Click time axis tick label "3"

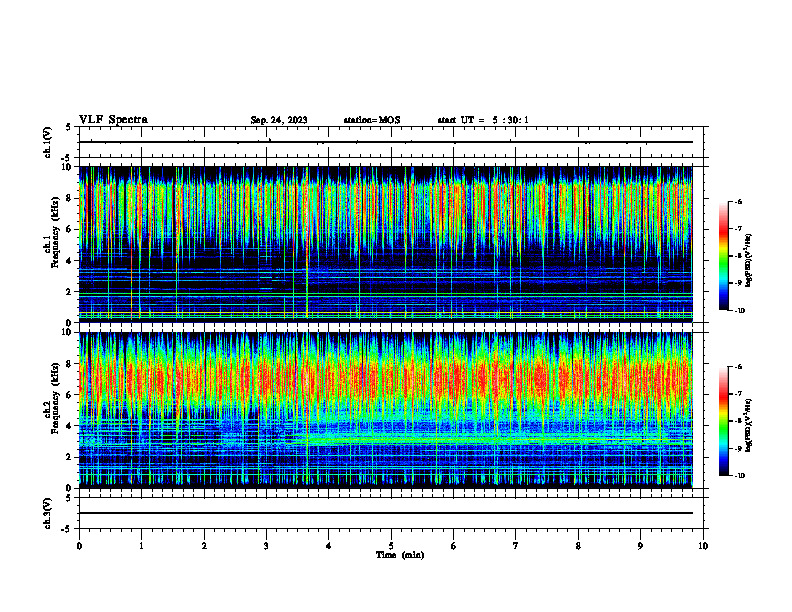pyautogui.click(x=266, y=546)
